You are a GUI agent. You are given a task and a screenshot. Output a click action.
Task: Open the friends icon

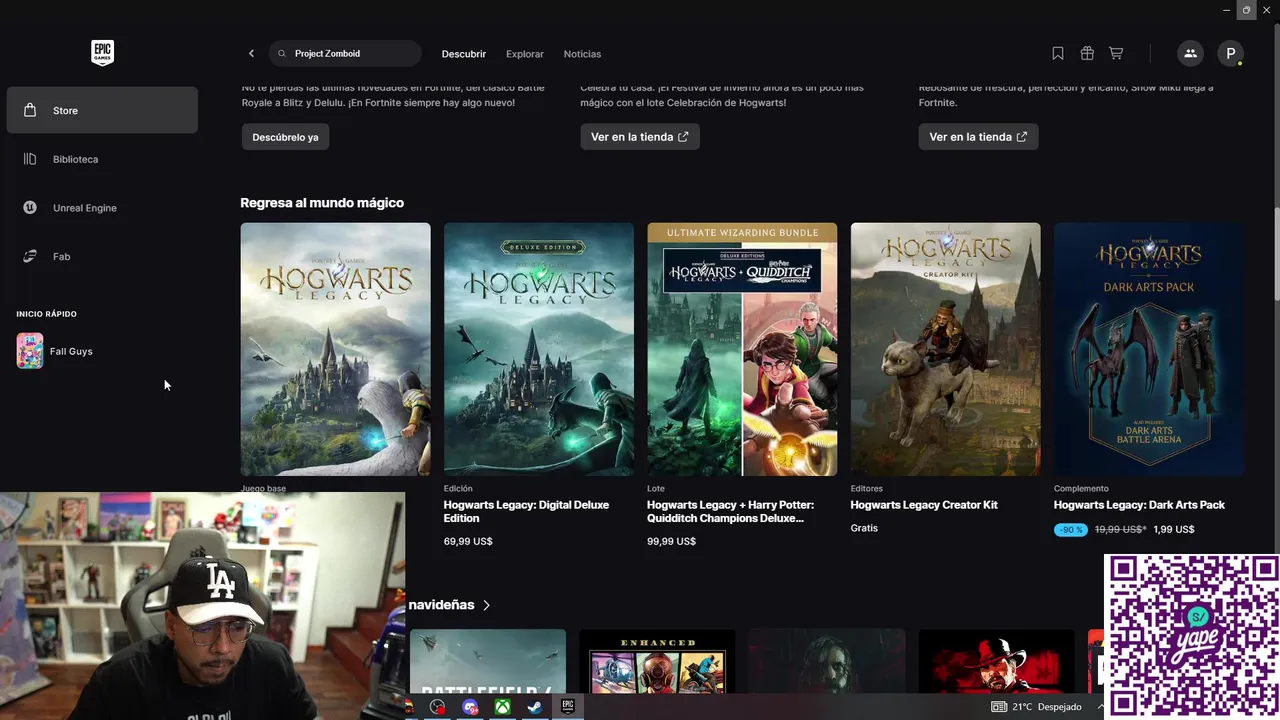1190,54
